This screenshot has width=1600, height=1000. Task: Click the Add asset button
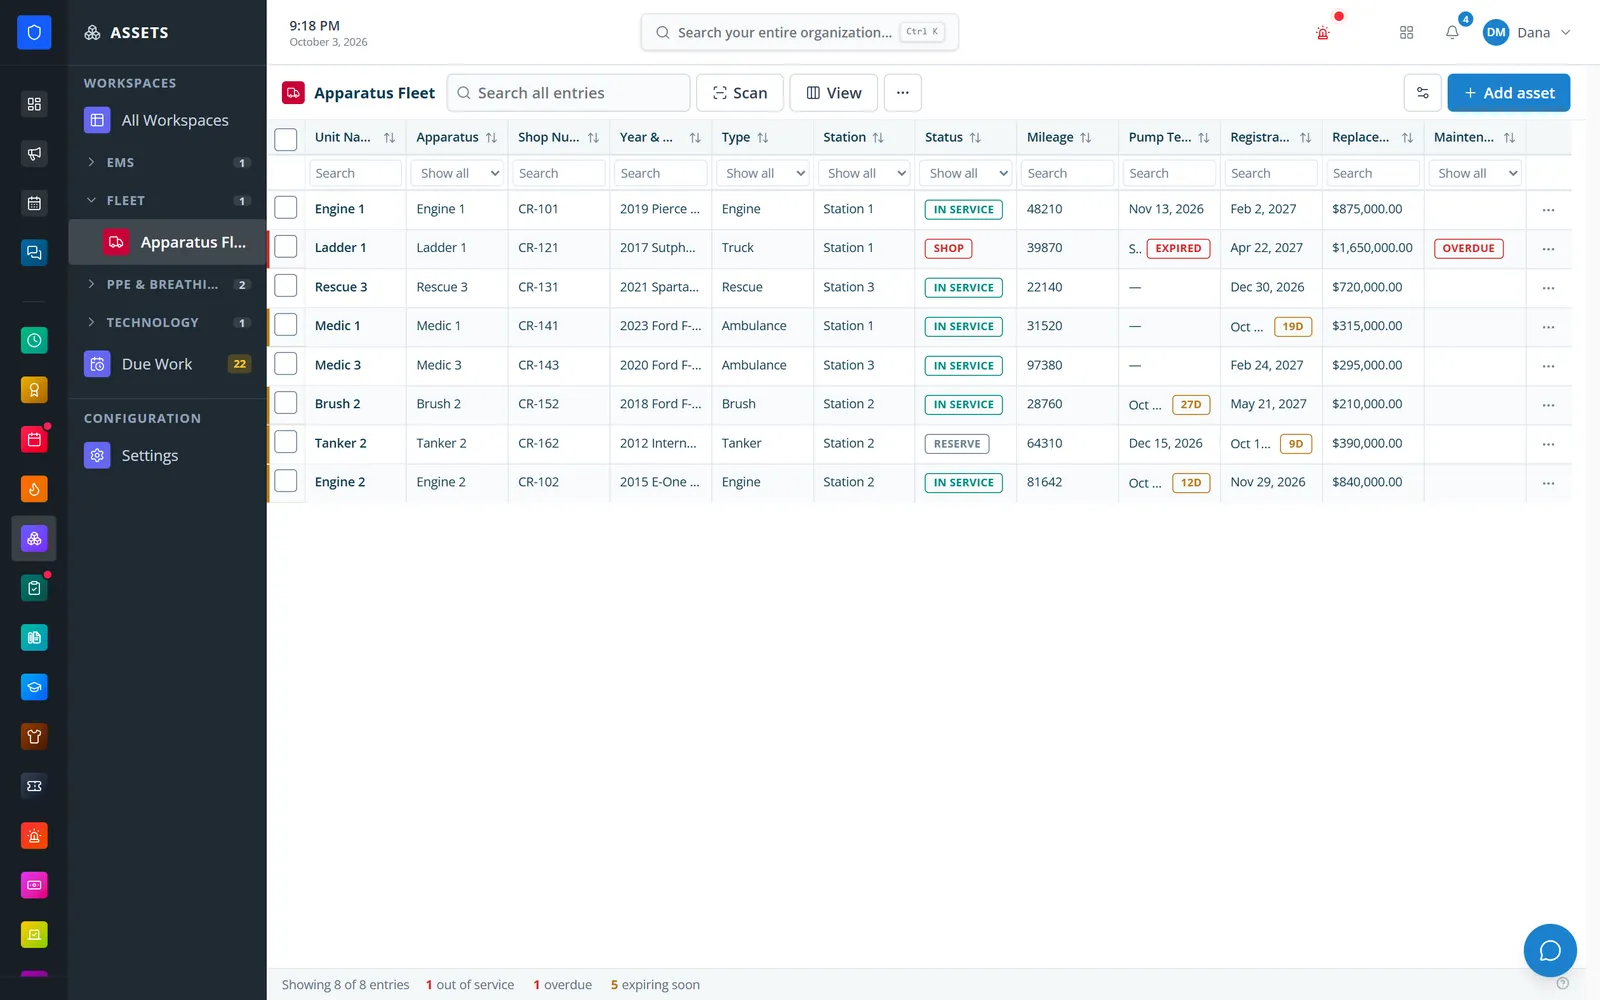coord(1508,93)
